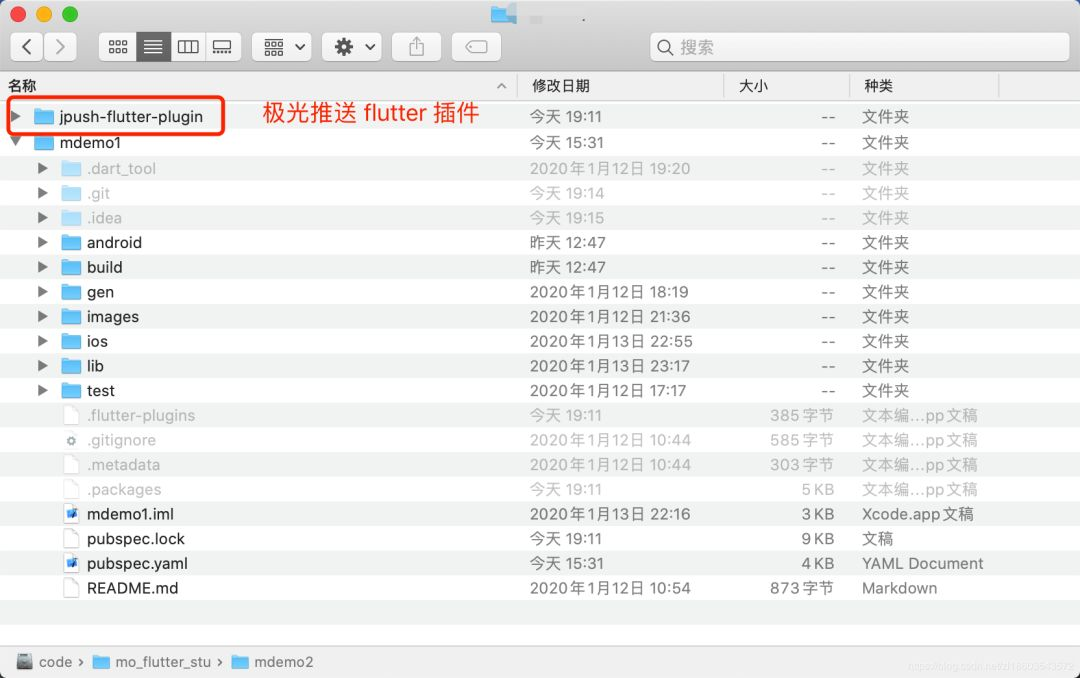
Task: Expand the android folder triangle
Action: tap(43, 243)
